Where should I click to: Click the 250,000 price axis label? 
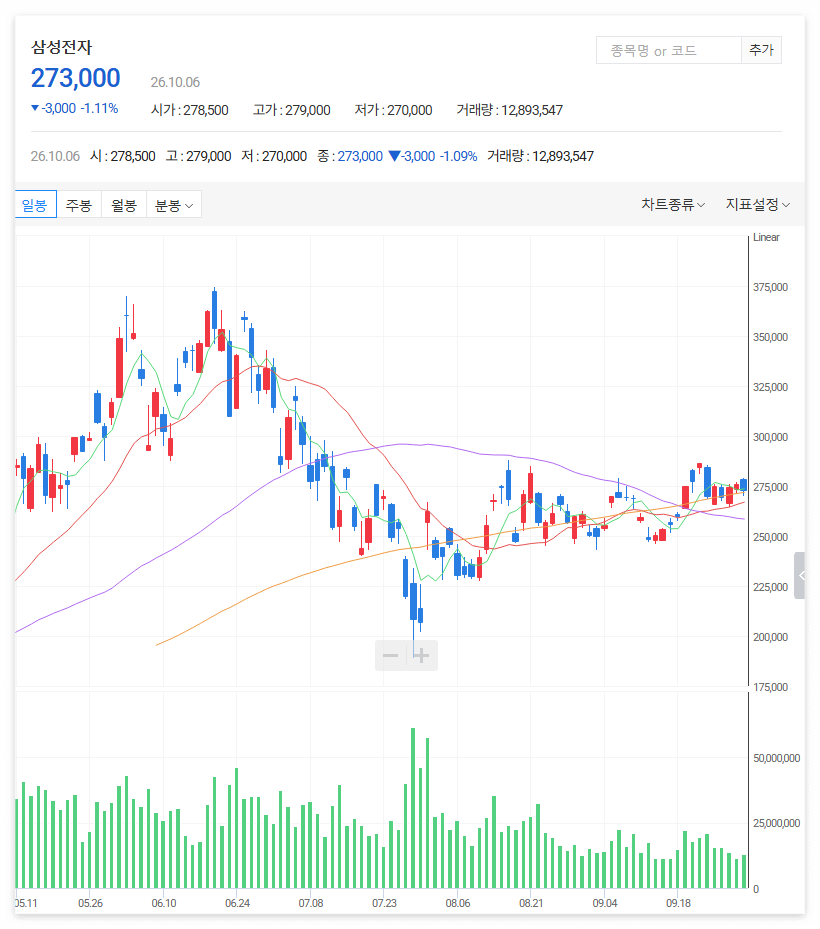pos(770,537)
